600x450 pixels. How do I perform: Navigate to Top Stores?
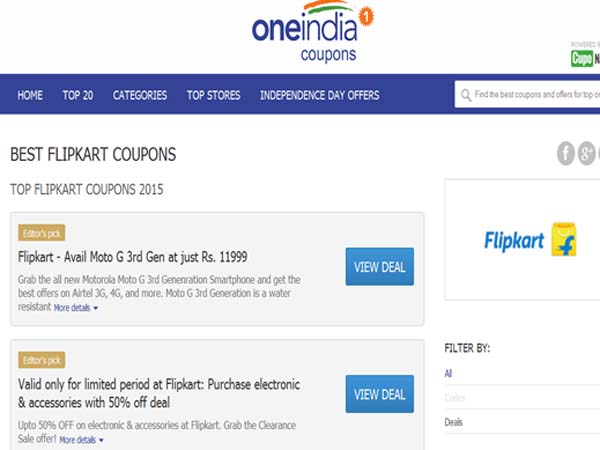click(x=213, y=96)
